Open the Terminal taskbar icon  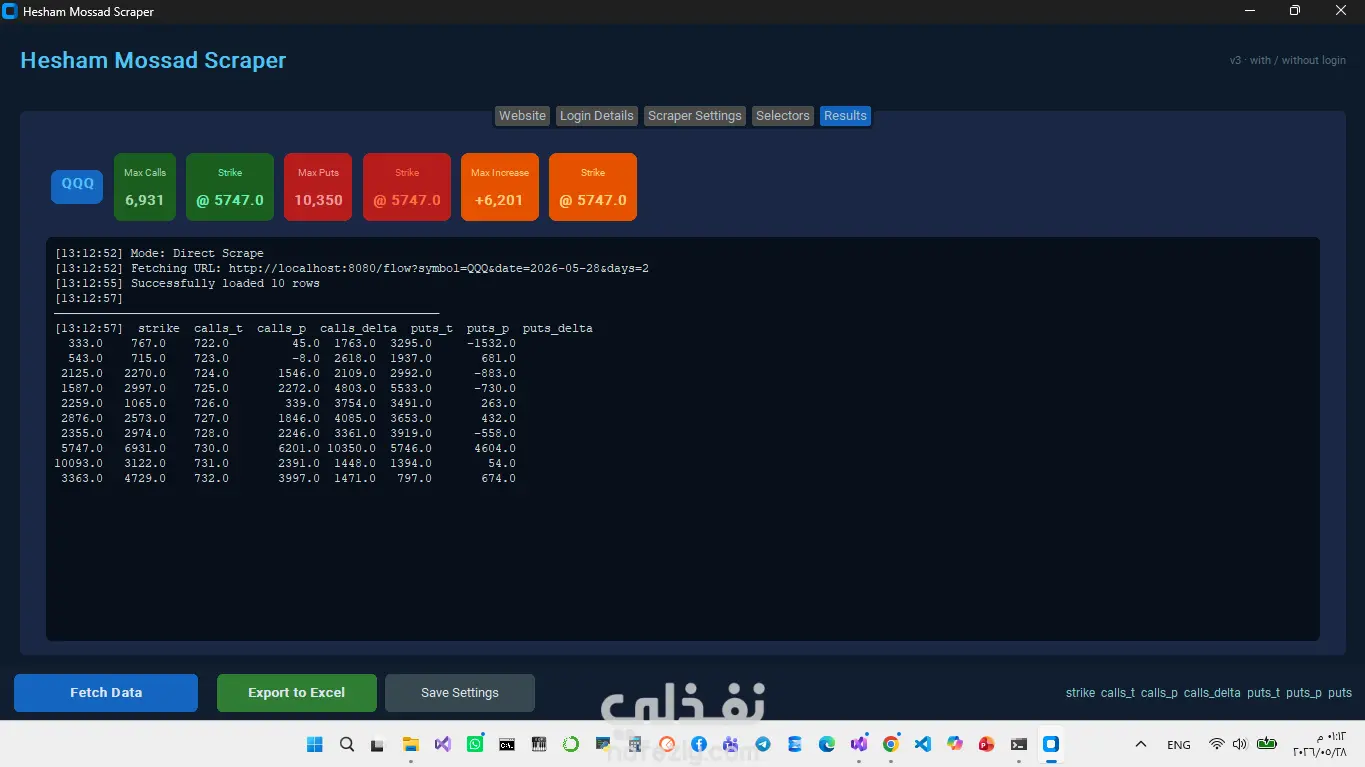pos(1019,744)
